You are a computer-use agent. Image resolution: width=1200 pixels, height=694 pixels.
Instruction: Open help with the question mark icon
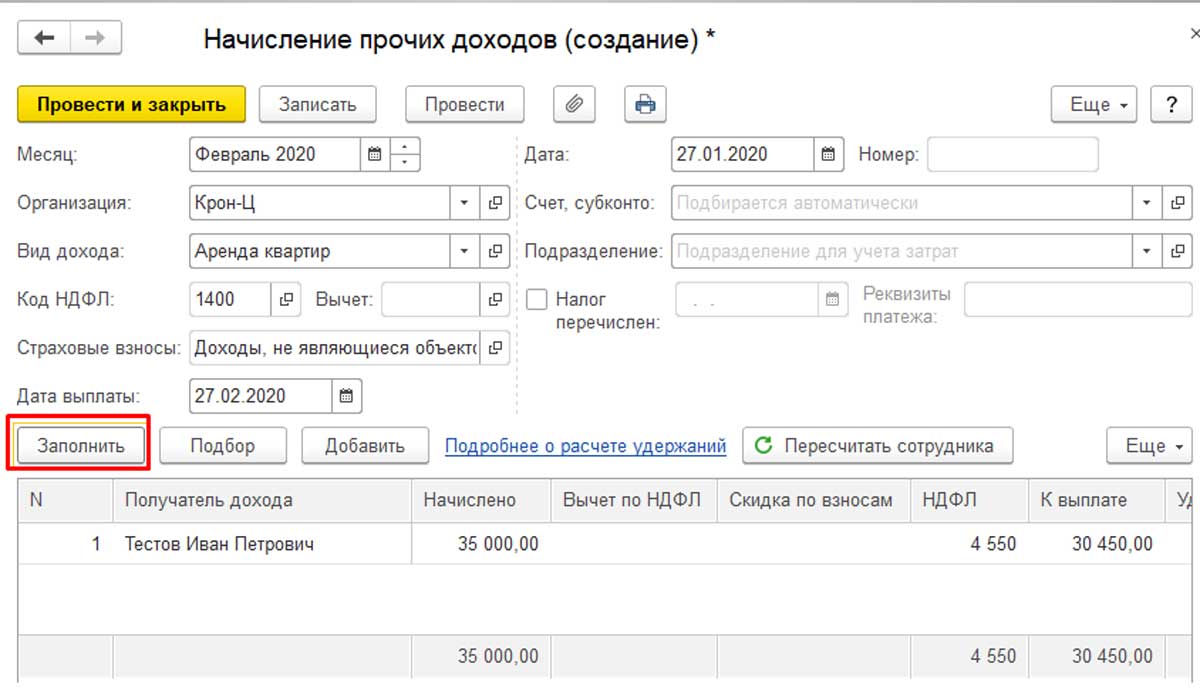[1171, 104]
